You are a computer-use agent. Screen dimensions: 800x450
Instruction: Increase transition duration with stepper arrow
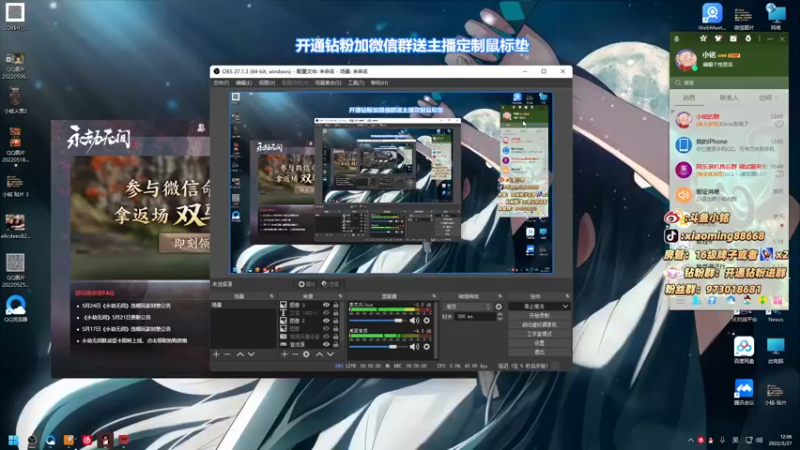[499, 314]
